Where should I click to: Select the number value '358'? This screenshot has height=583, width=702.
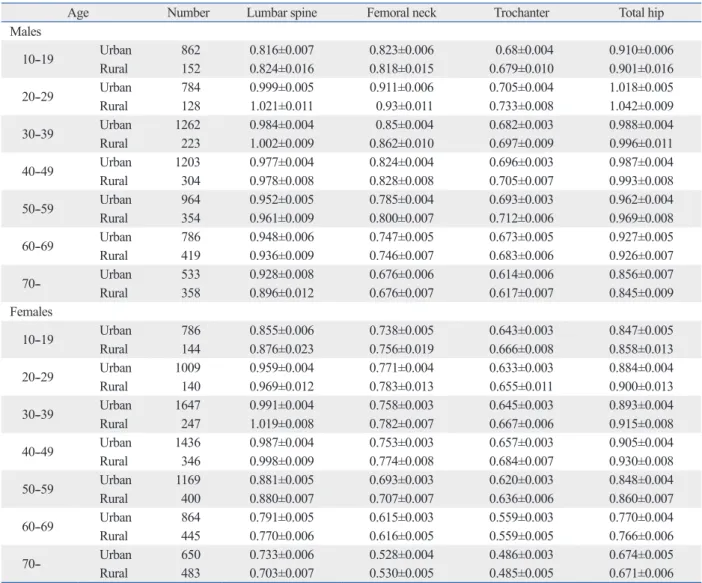point(191,293)
